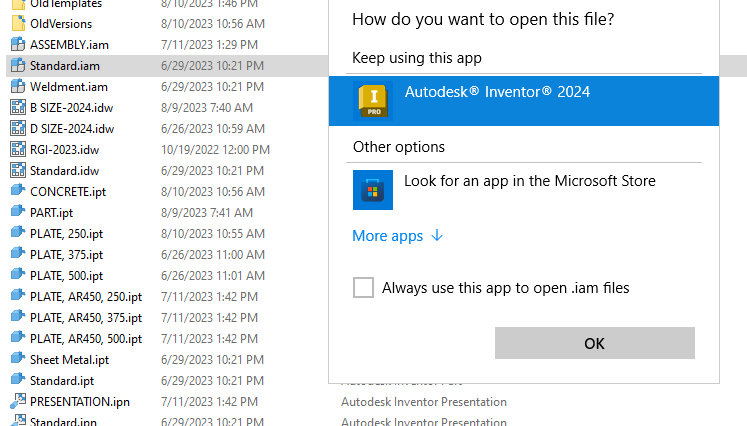Select Standard.idw file name
Viewport: 747px width, 426px height.
point(65,171)
